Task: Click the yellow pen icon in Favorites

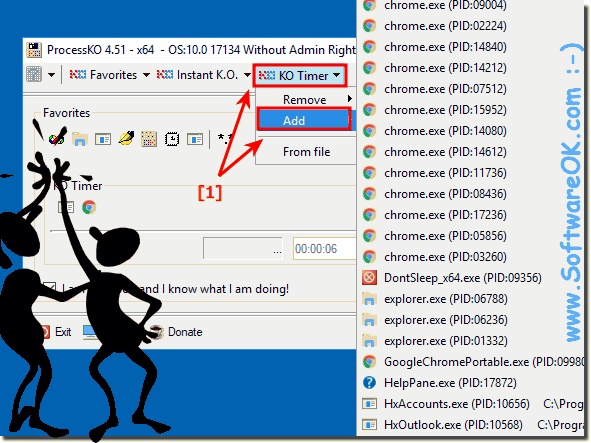Action: pos(126,138)
